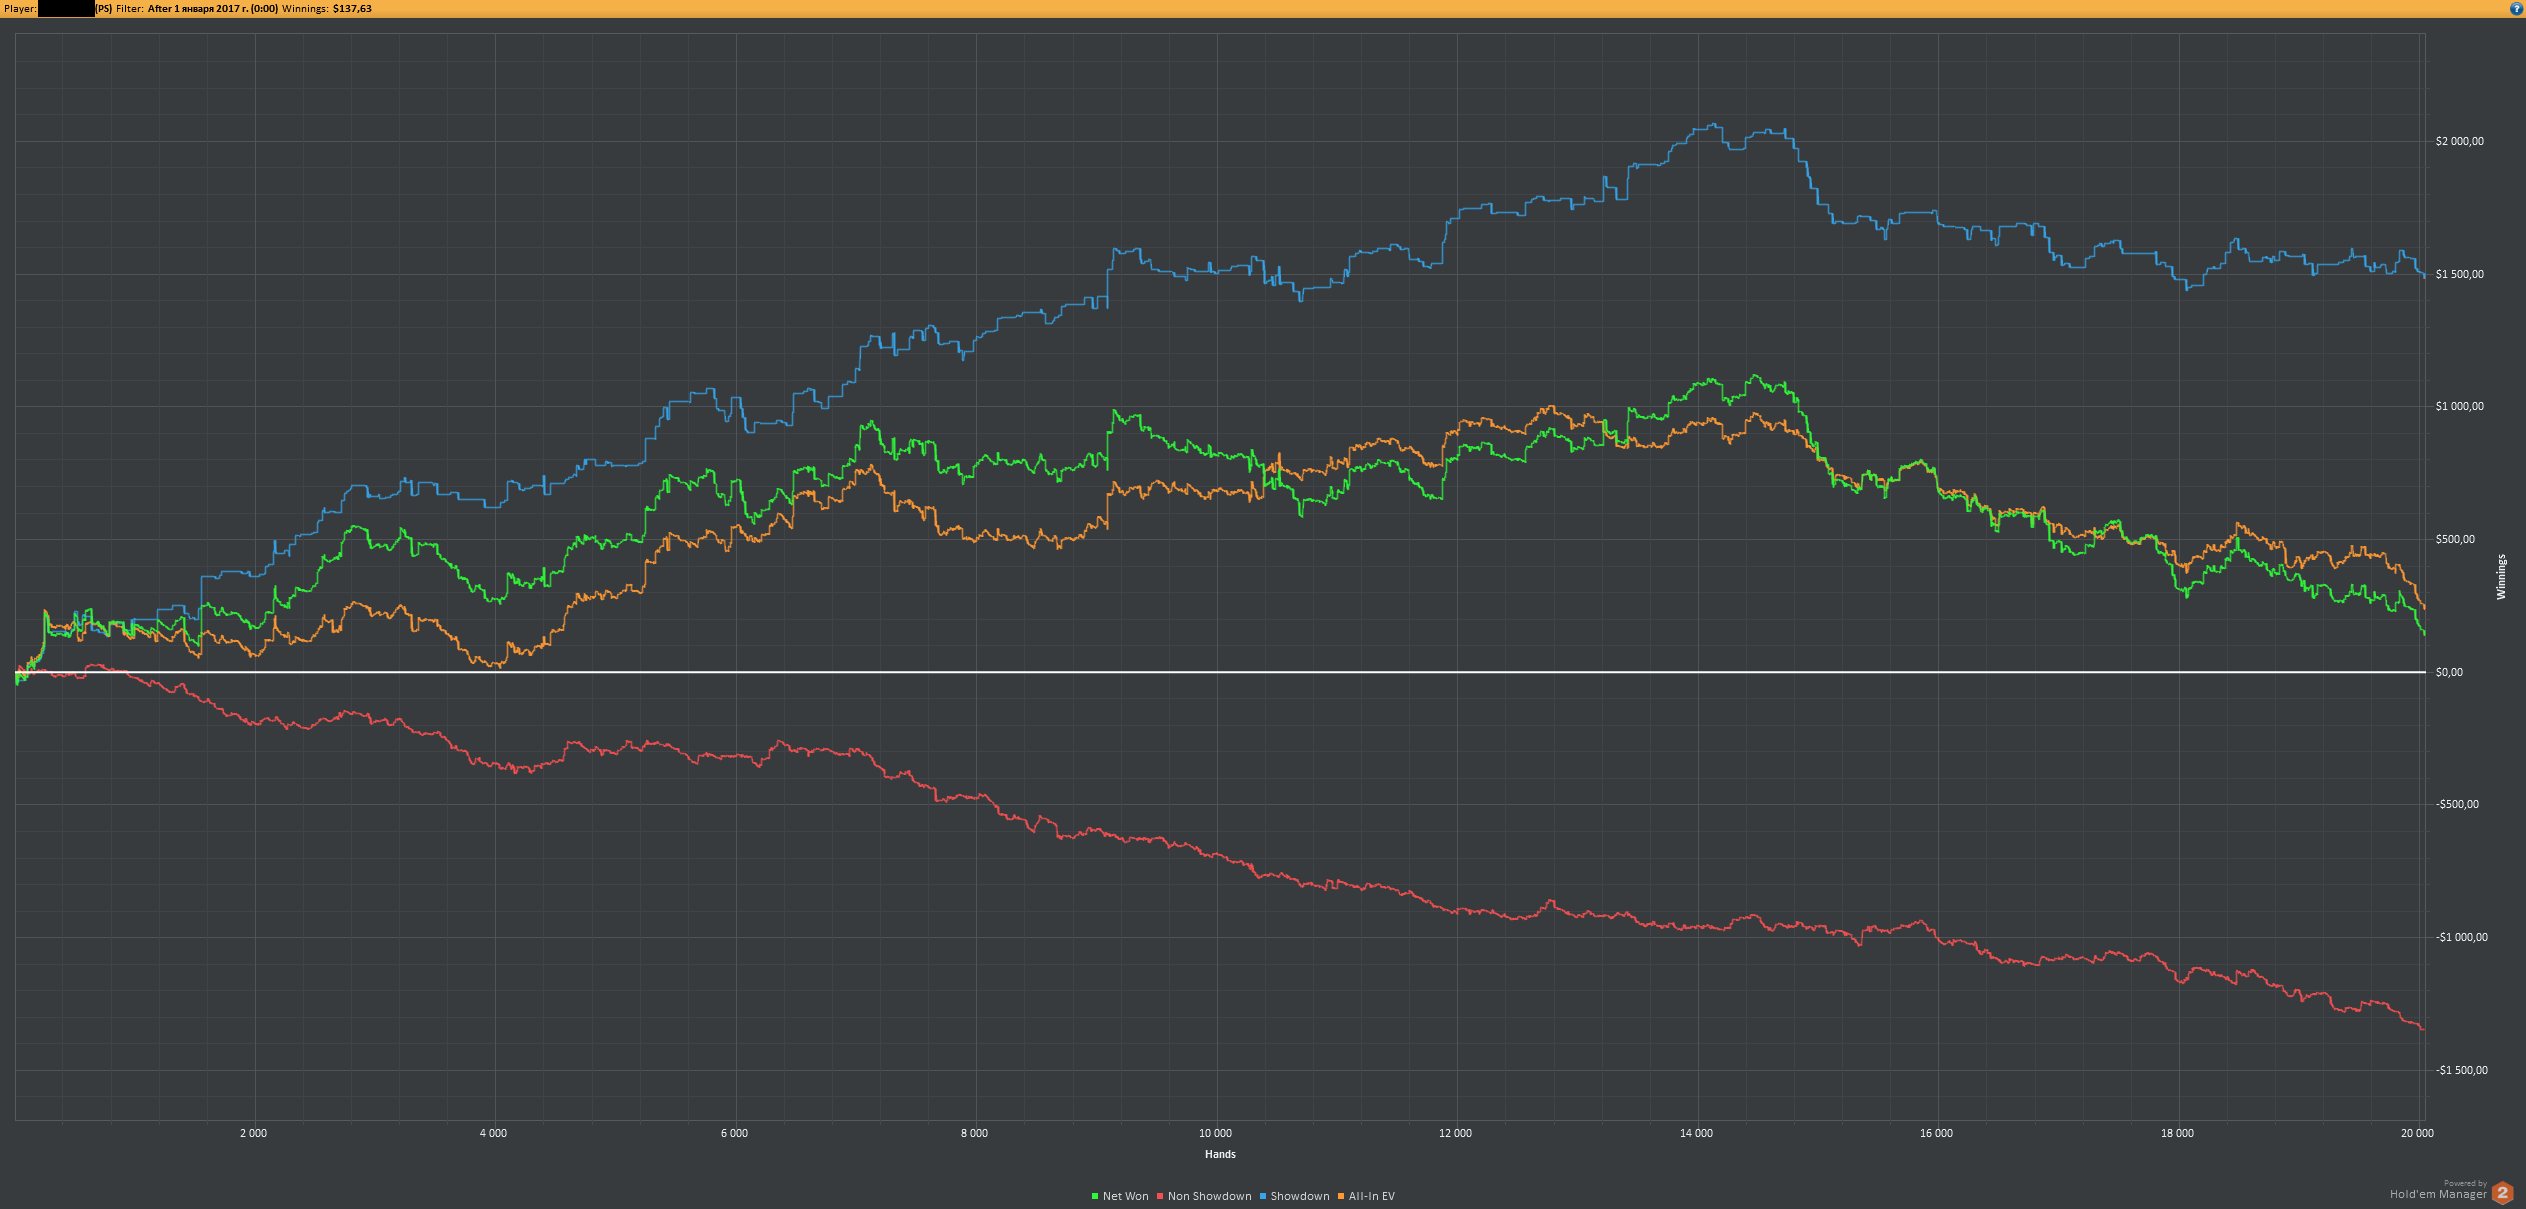Click the -$1 500,00 y-axis tick label
This screenshot has width=2526, height=1209.
2461,1070
